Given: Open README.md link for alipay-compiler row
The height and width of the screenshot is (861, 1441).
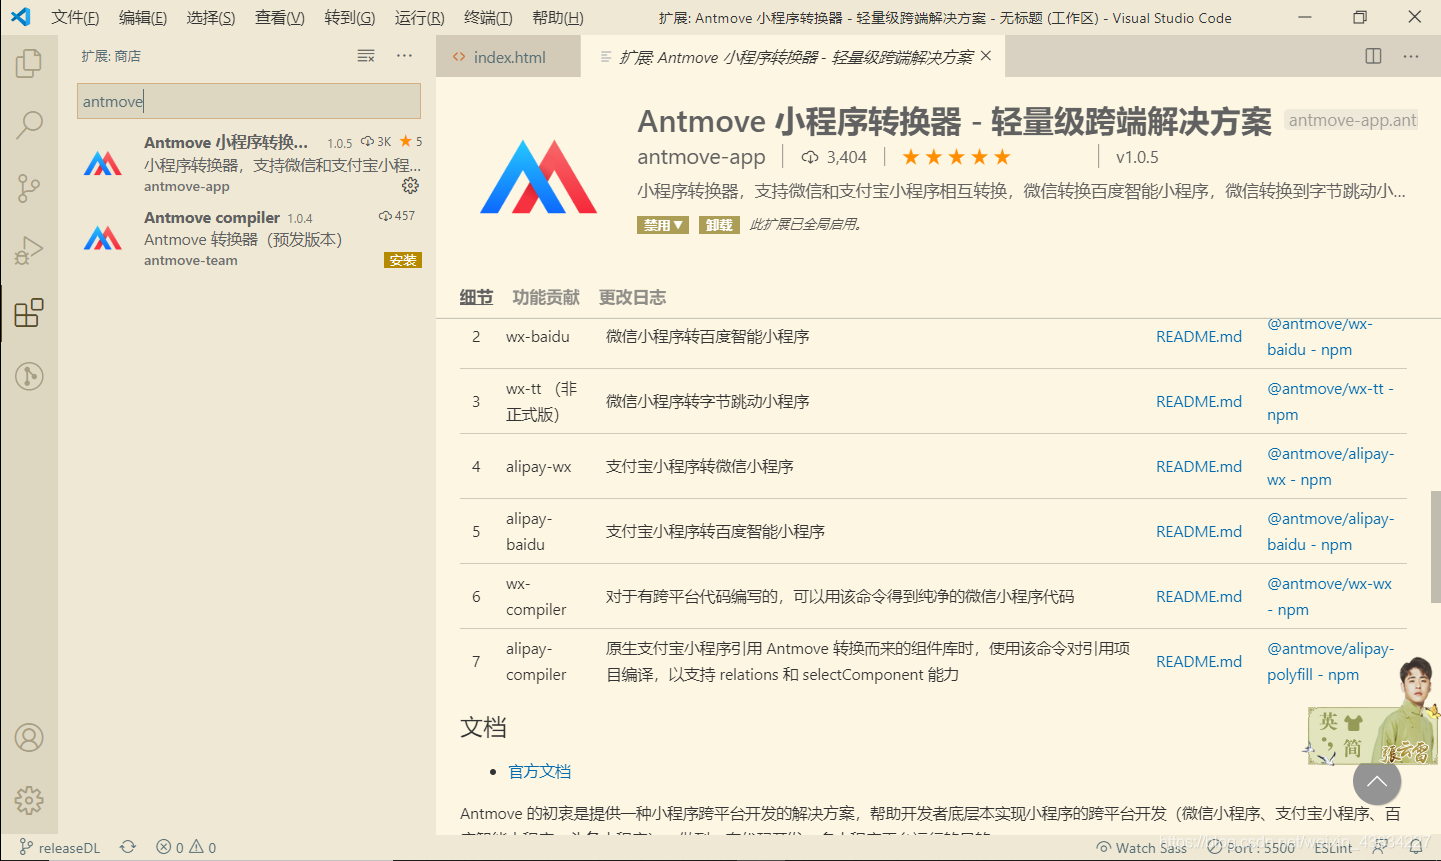Looking at the screenshot, I should (x=1199, y=661).
